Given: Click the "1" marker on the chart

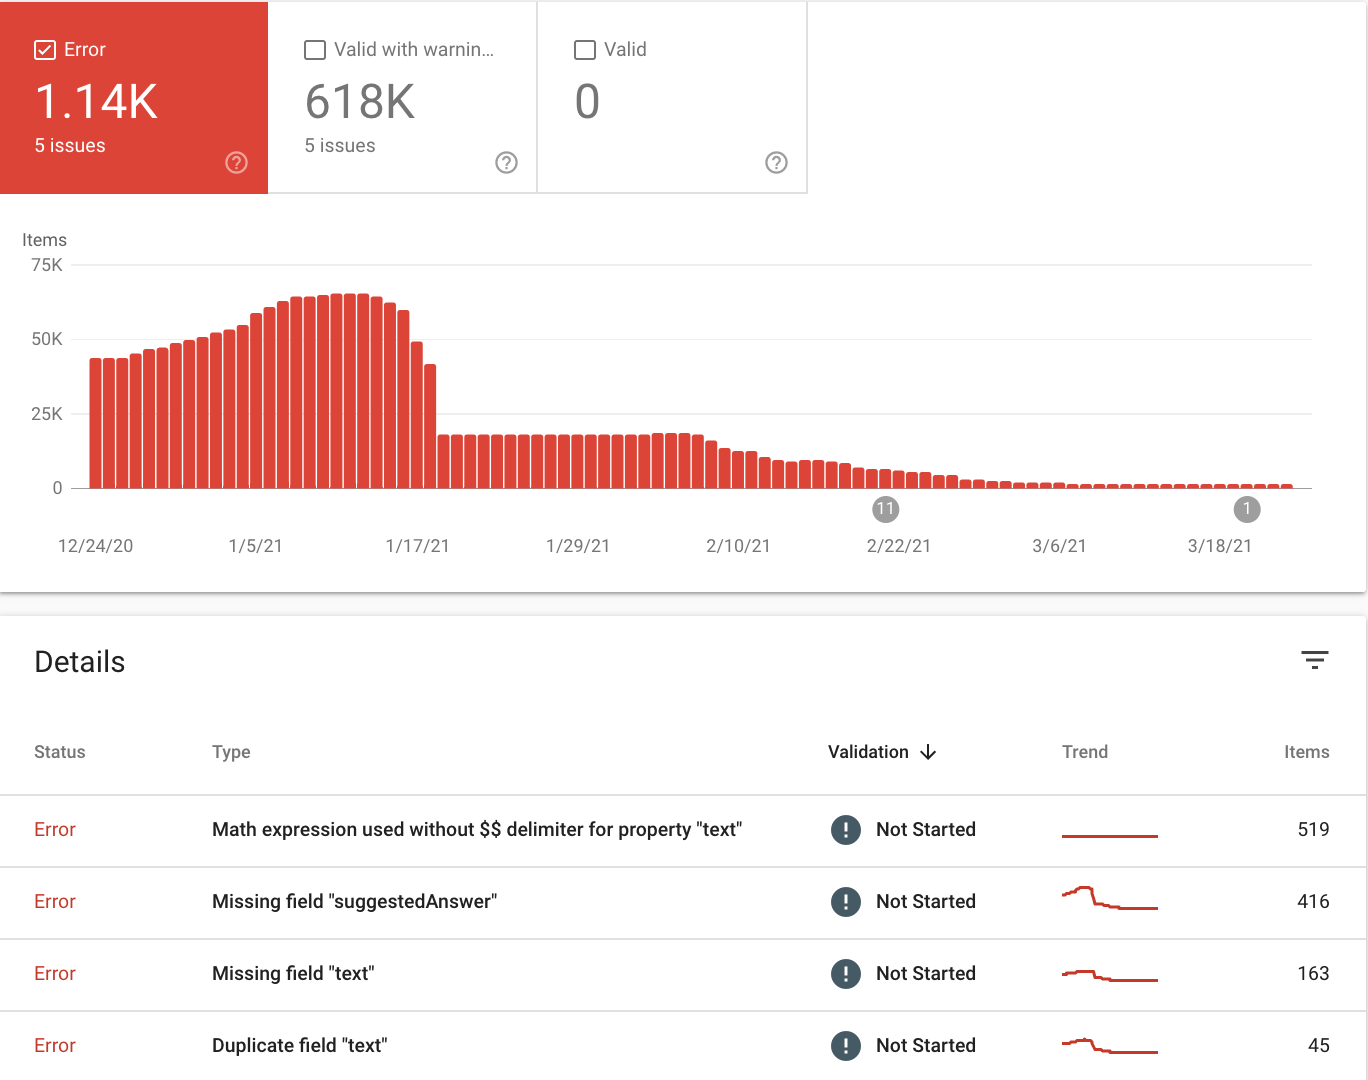Looking at the screenshot, I should click(x=1246, y=509).
